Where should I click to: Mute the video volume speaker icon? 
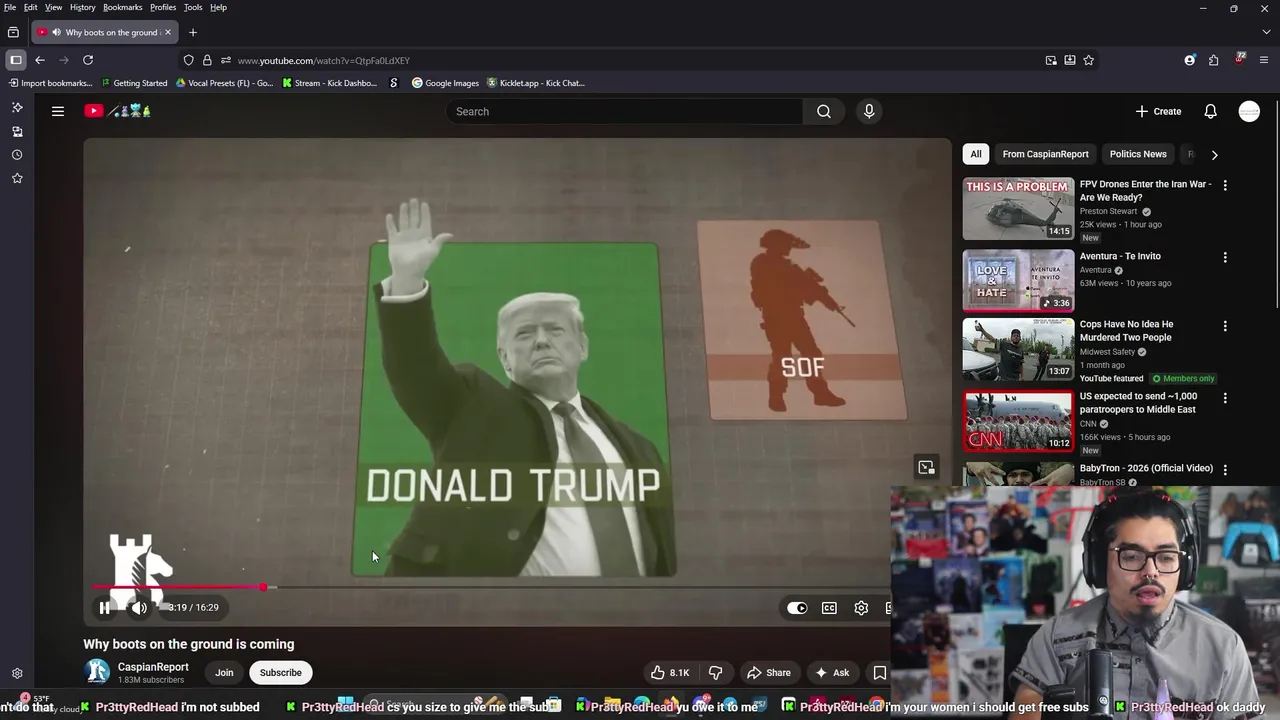139,607
